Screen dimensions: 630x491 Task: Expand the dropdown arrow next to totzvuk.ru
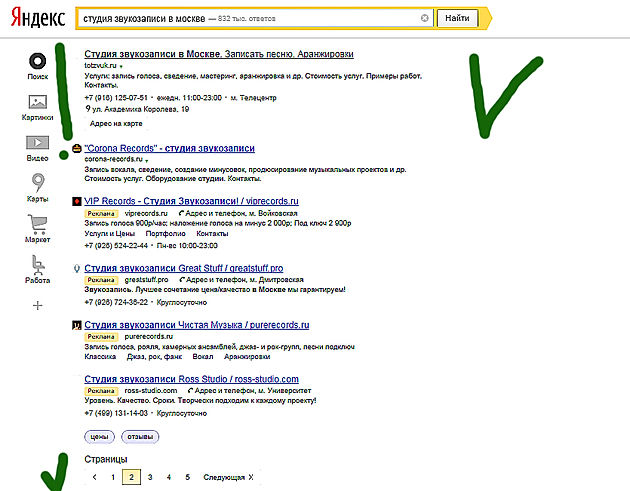121,66
